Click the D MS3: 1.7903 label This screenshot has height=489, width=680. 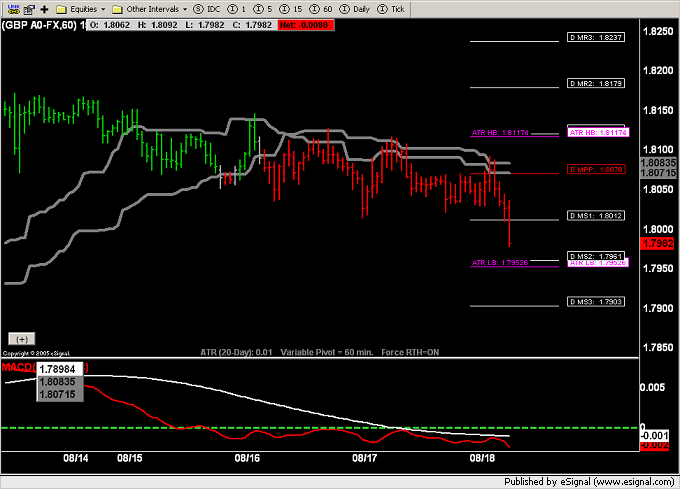pos(596,302)
